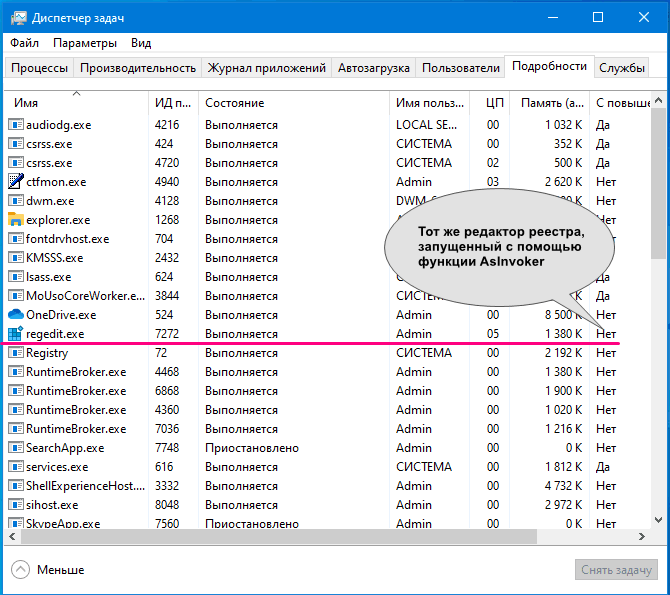Click the services.exe process icon

(x=16, y=467)
